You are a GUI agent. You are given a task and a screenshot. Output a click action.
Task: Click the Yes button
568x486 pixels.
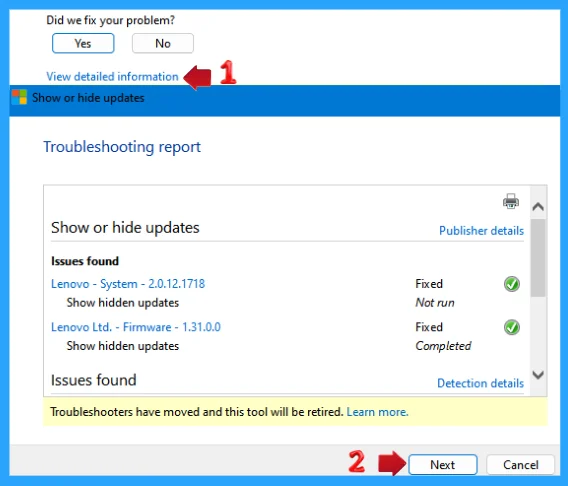click(x=83, y=43)
